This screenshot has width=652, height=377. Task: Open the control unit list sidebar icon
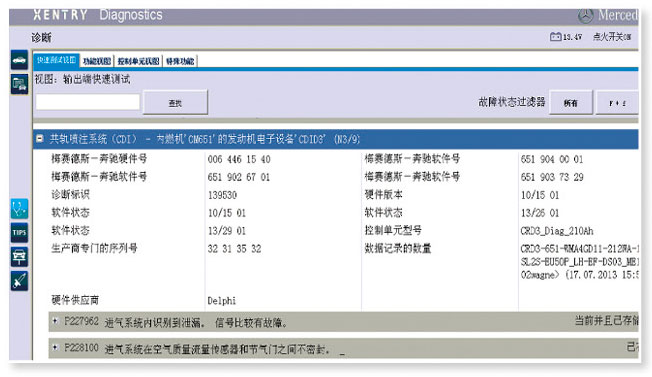click(x=19, y=84)
